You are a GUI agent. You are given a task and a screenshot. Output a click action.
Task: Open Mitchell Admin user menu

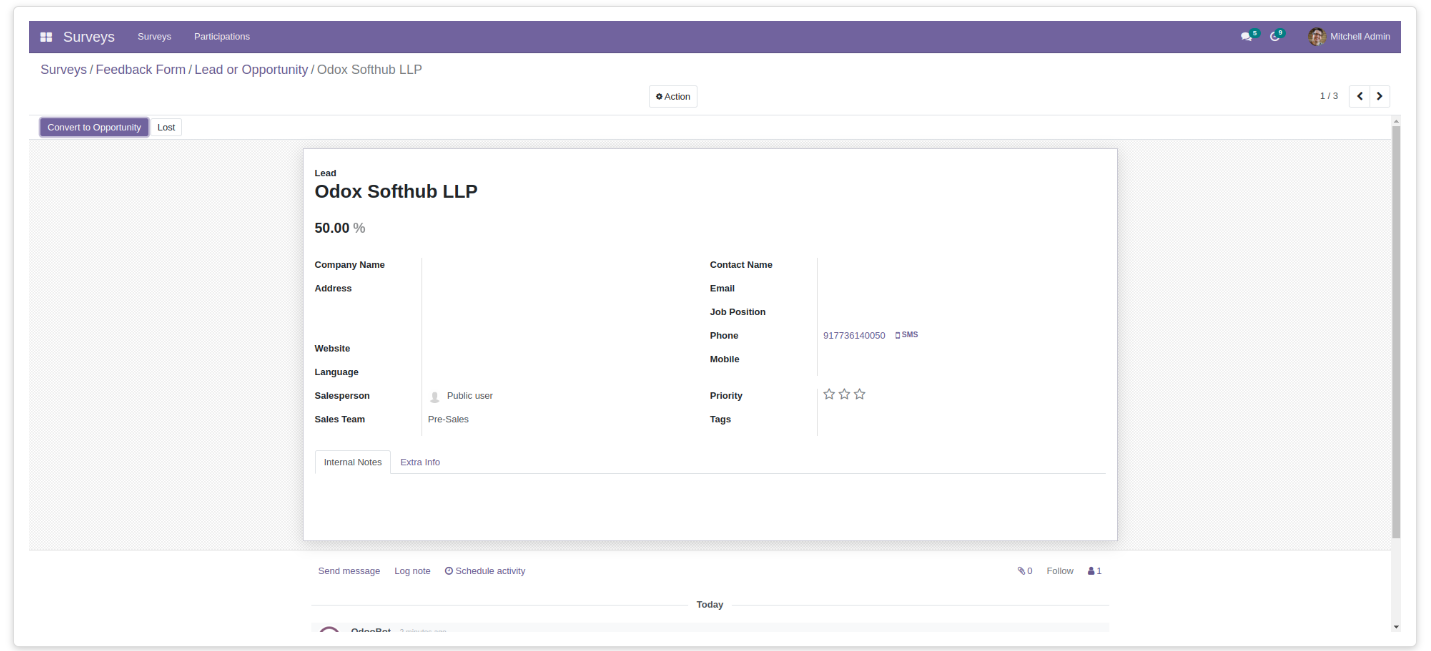coord(1349,37)
